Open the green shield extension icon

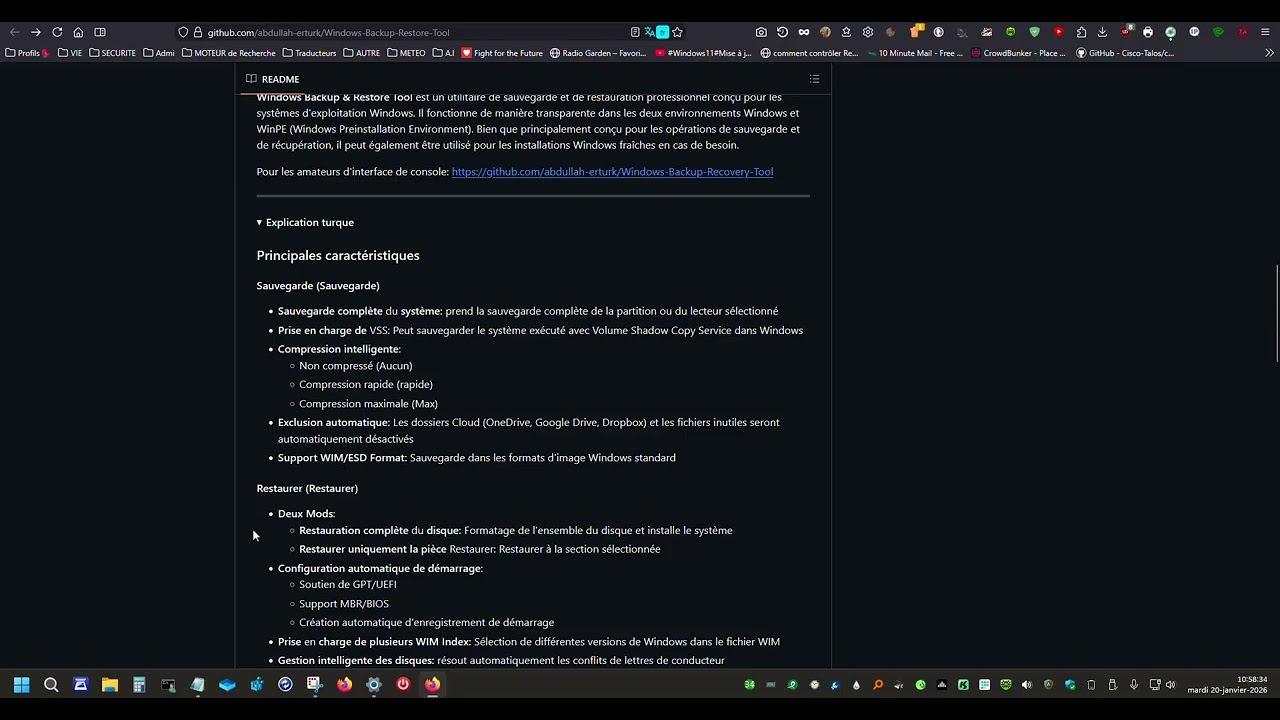pyautogui.click(x=1034, y=32)
